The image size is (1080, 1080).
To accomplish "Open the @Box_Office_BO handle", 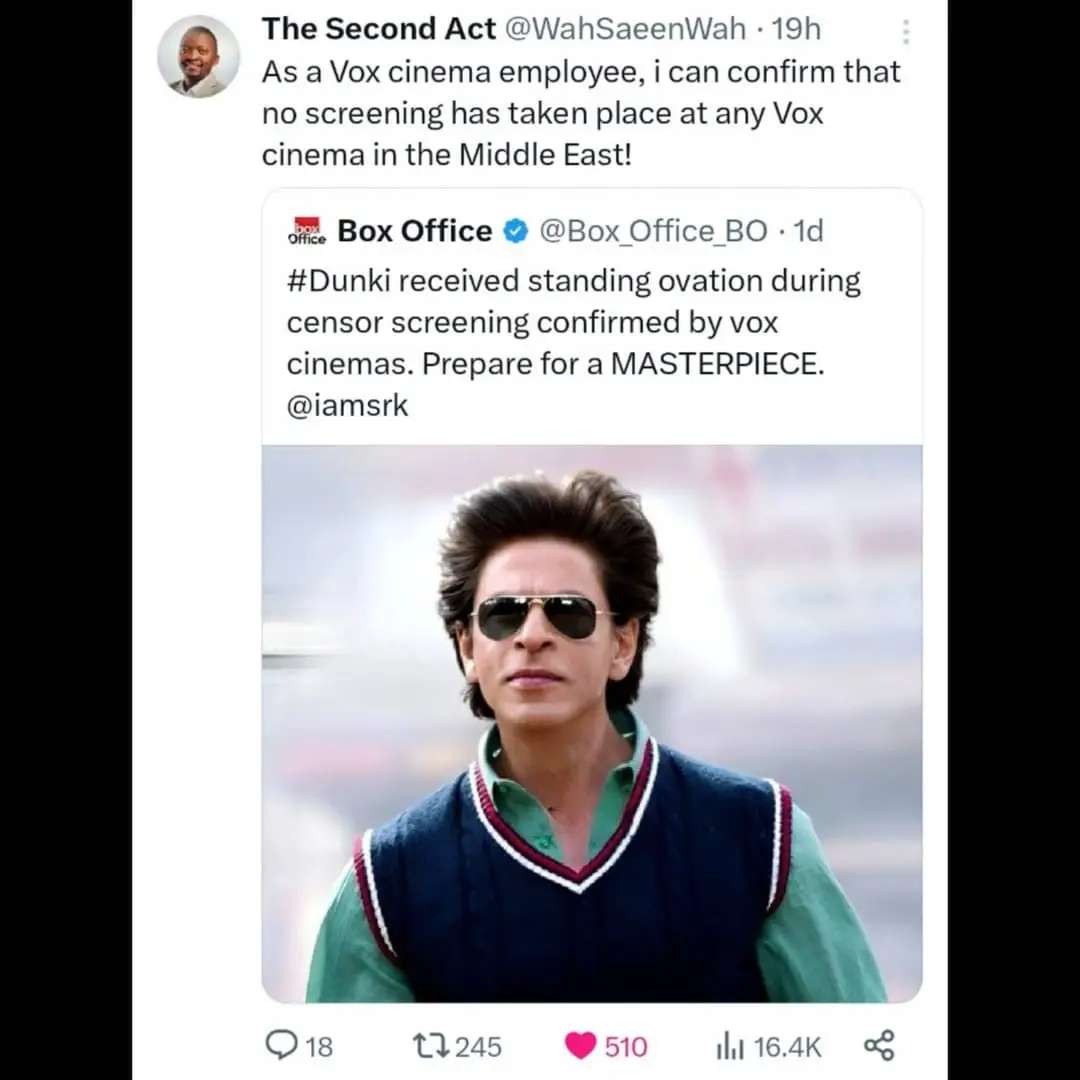I will (653, 231).
